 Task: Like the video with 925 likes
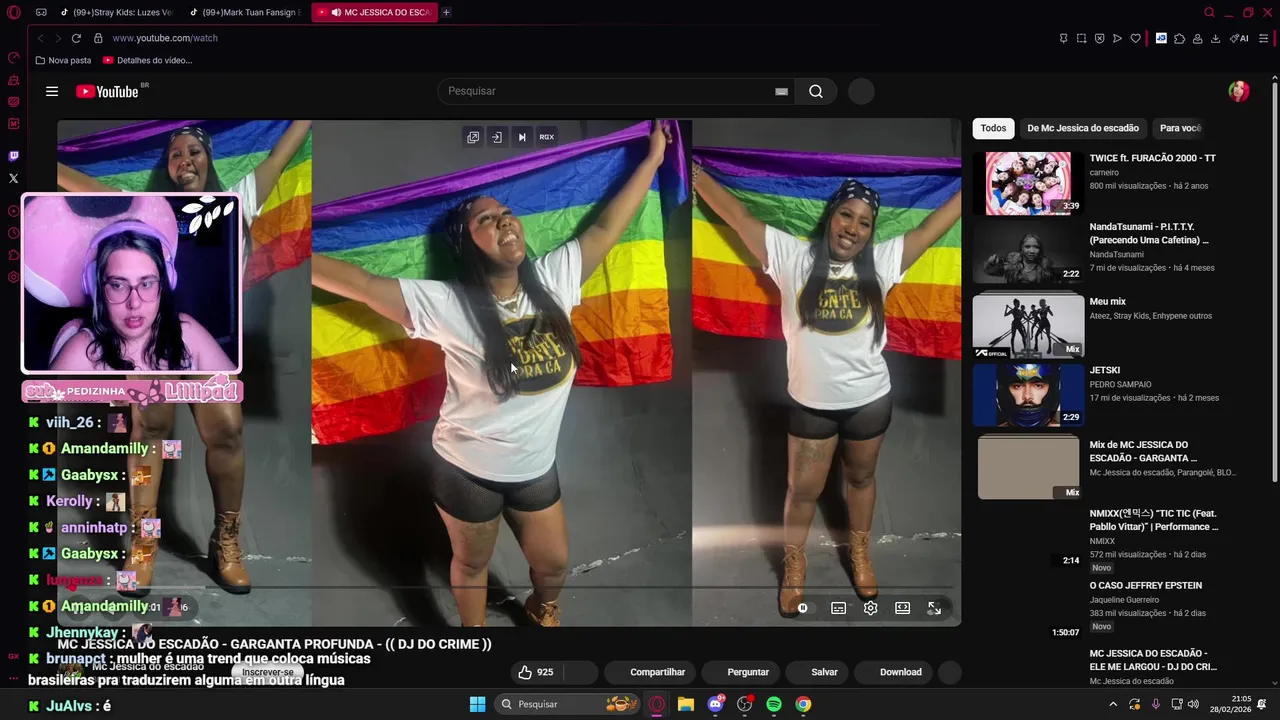536,672
